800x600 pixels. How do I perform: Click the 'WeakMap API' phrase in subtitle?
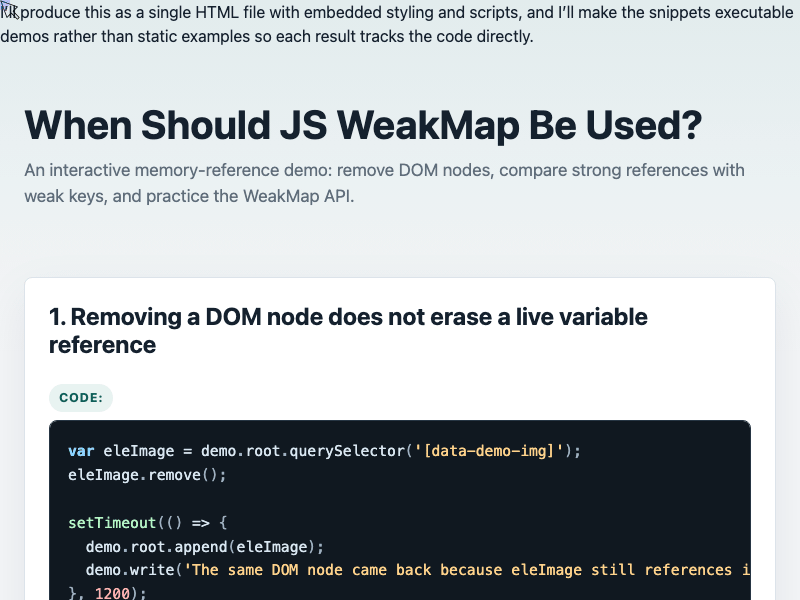(x=298, y=196)
